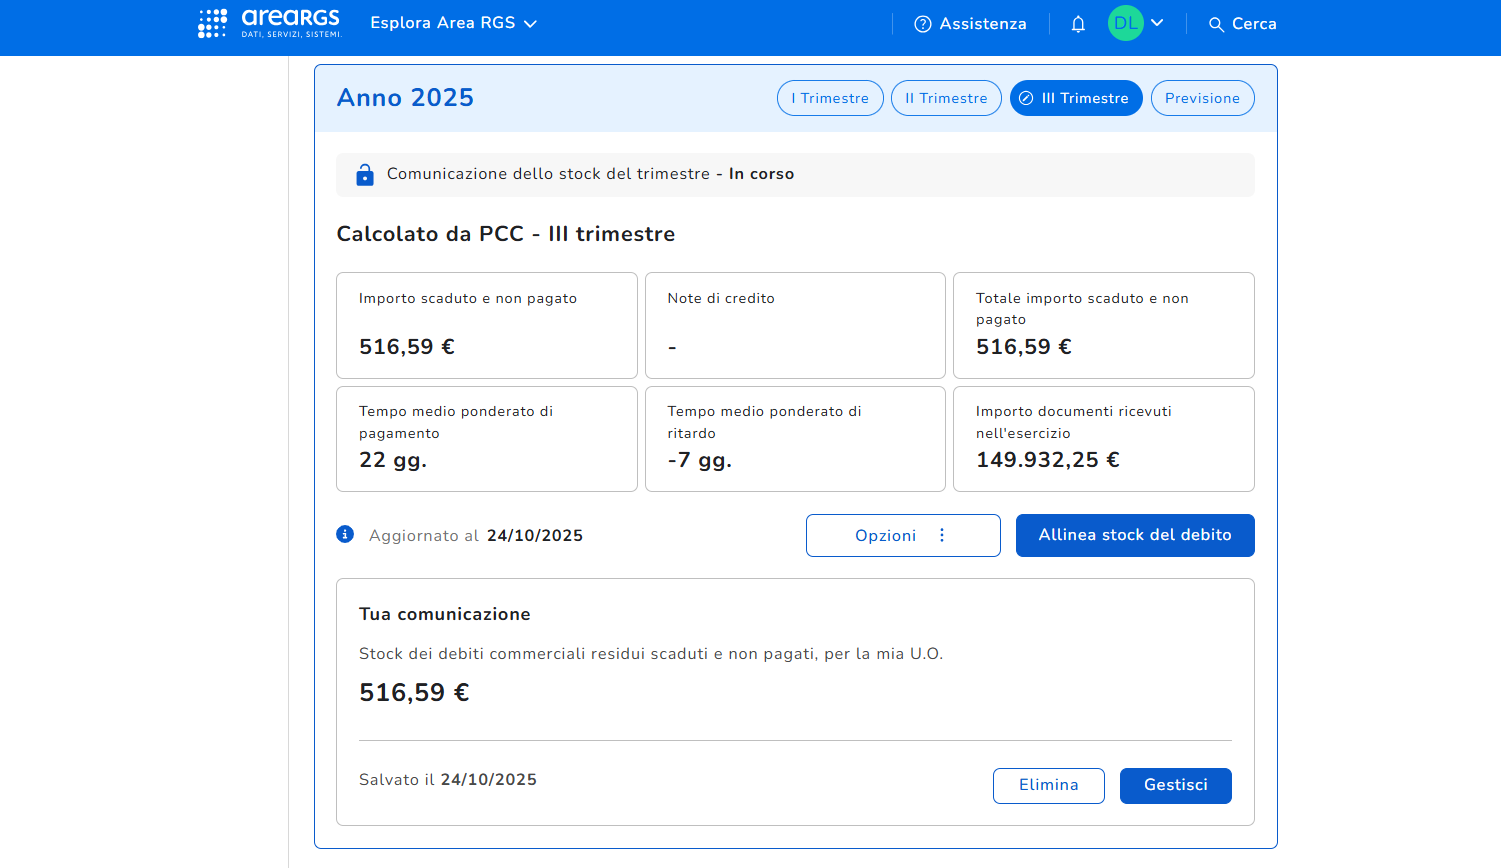
Task: Click the Elimina button
Action: 1048,785
